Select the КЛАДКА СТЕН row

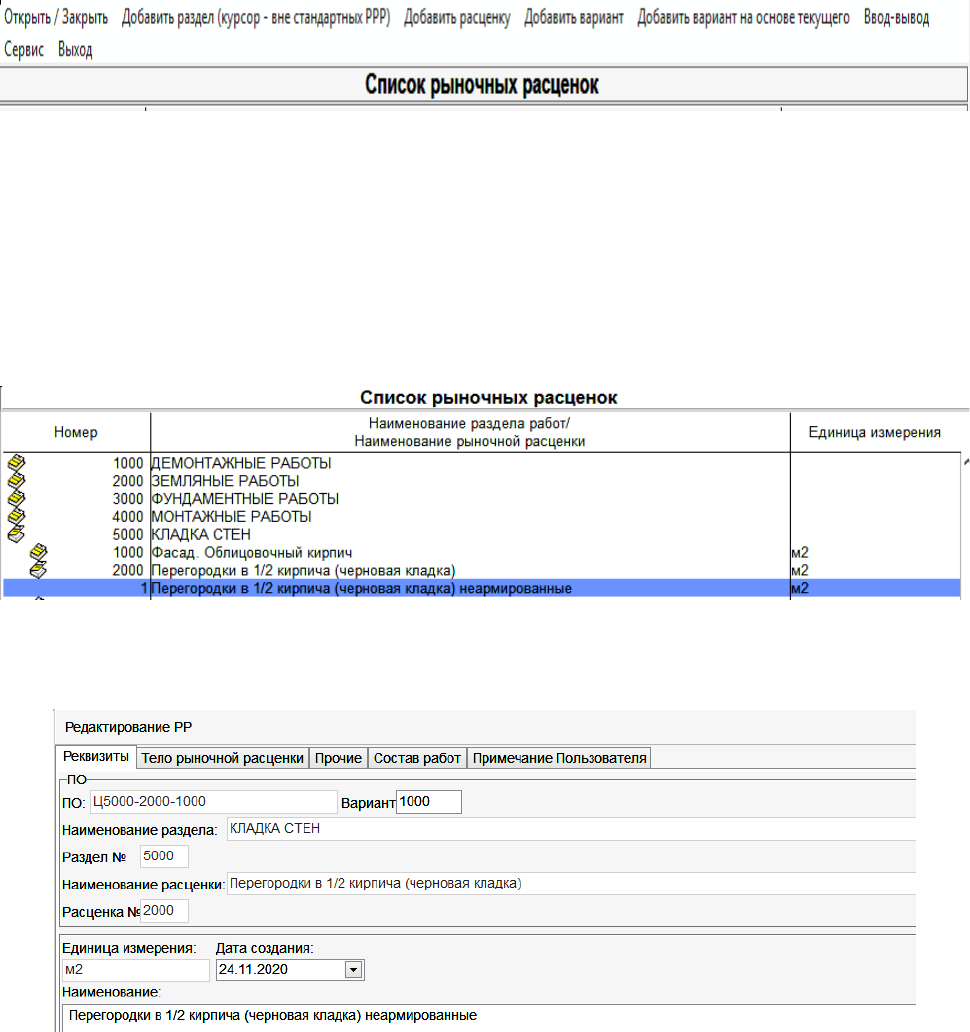pyautogui.click(x=482, y=534)
